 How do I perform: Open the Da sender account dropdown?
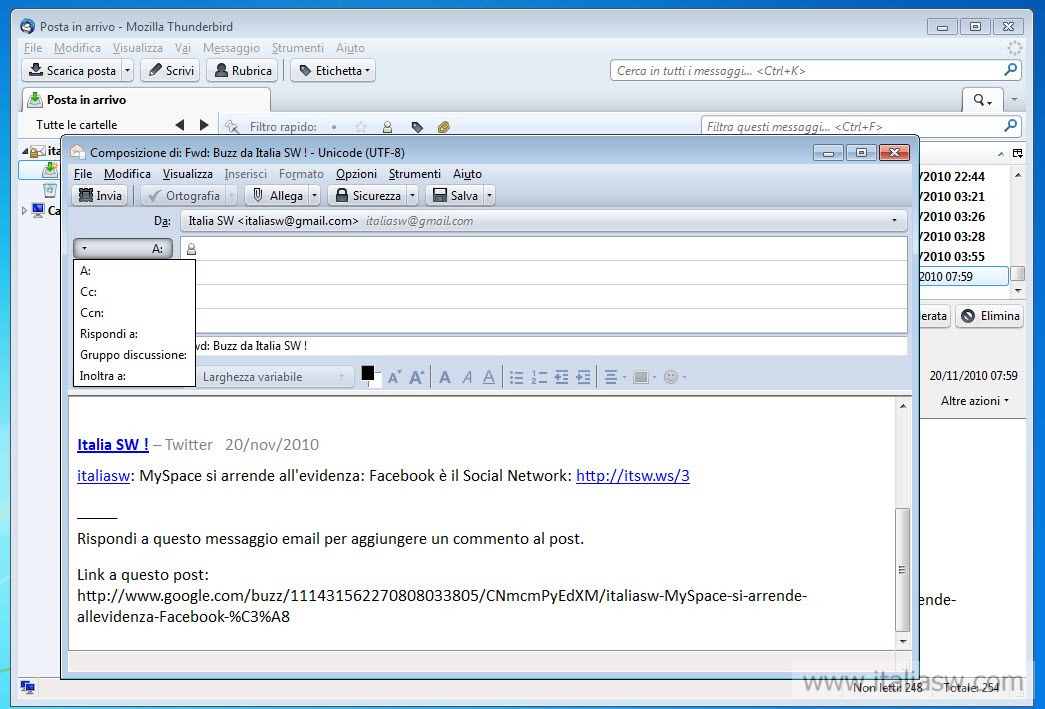543,221
